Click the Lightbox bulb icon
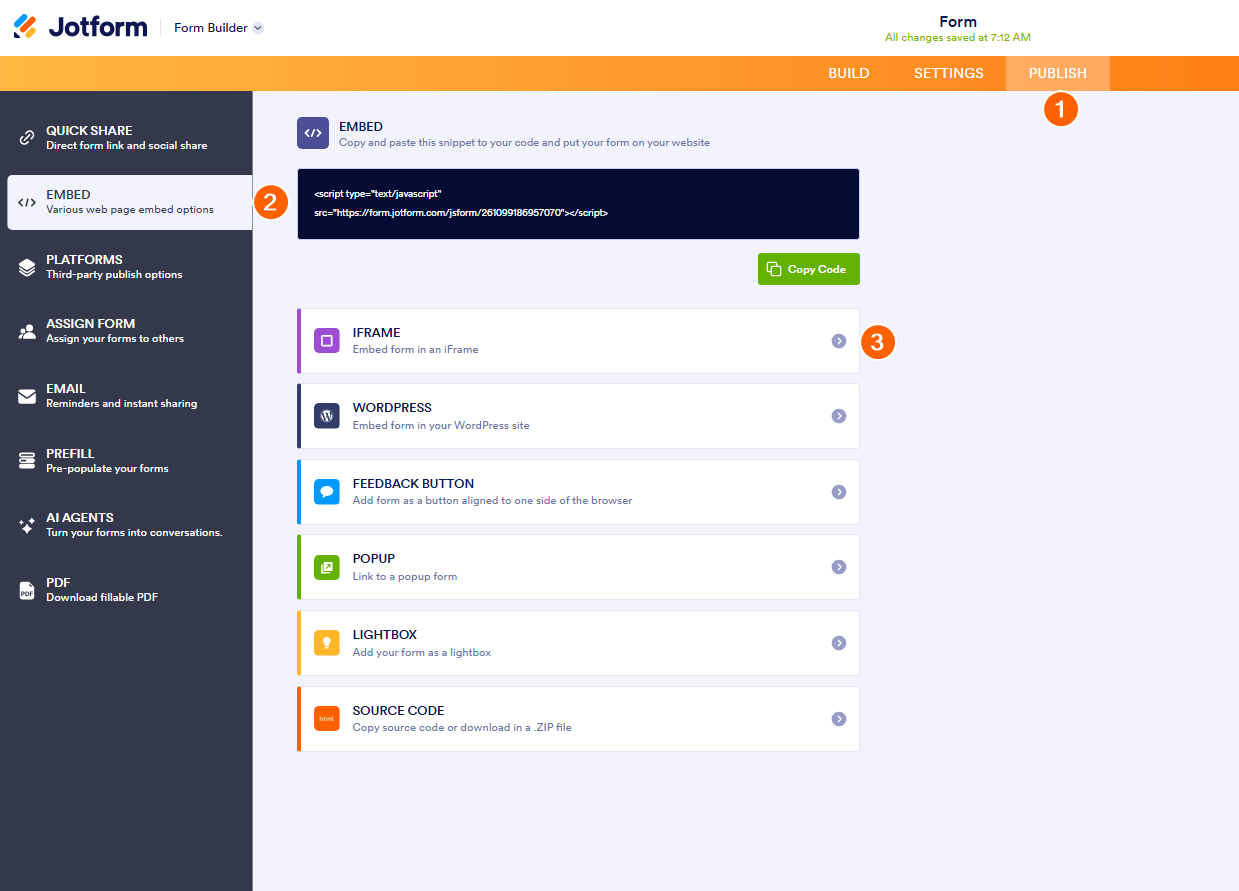 pos(327,643)
